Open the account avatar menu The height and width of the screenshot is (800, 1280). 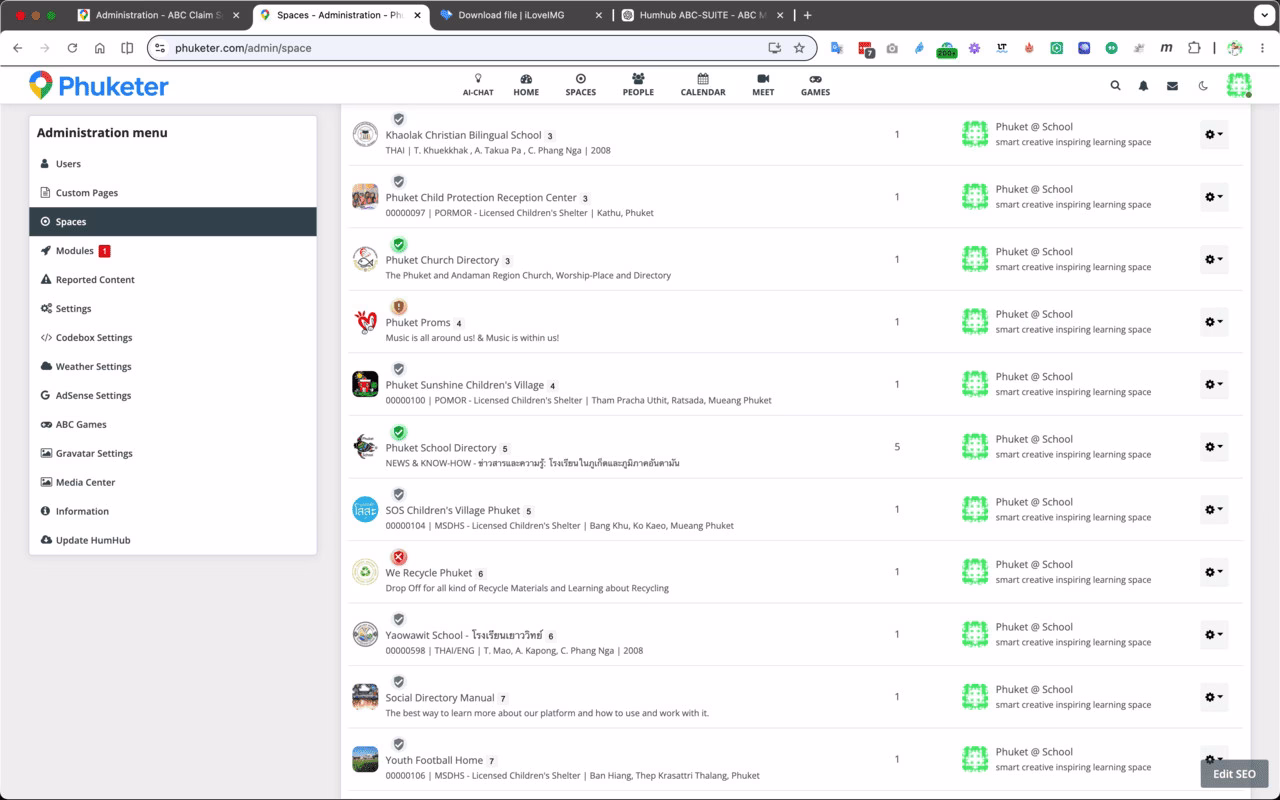(x=1239, y=86)
